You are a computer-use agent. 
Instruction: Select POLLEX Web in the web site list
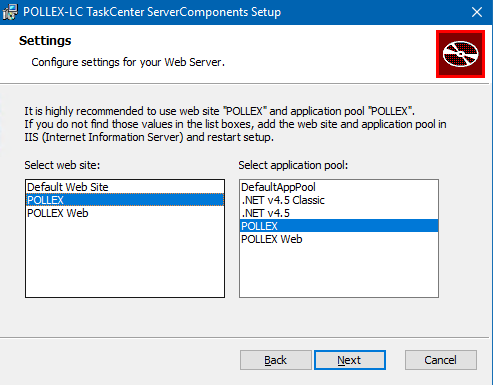[x=125, y=213]
